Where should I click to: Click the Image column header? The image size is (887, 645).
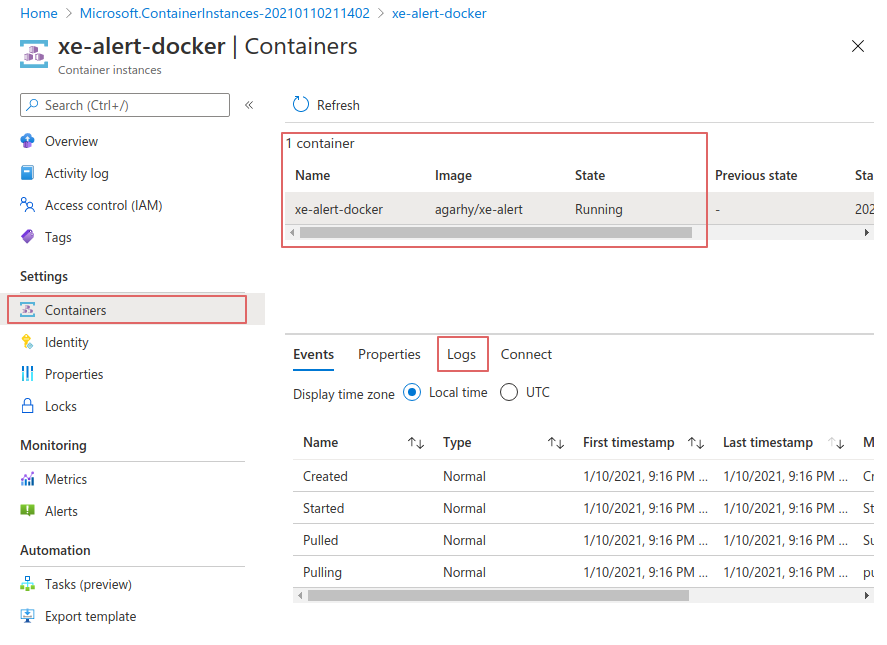(x=453, y=175)
